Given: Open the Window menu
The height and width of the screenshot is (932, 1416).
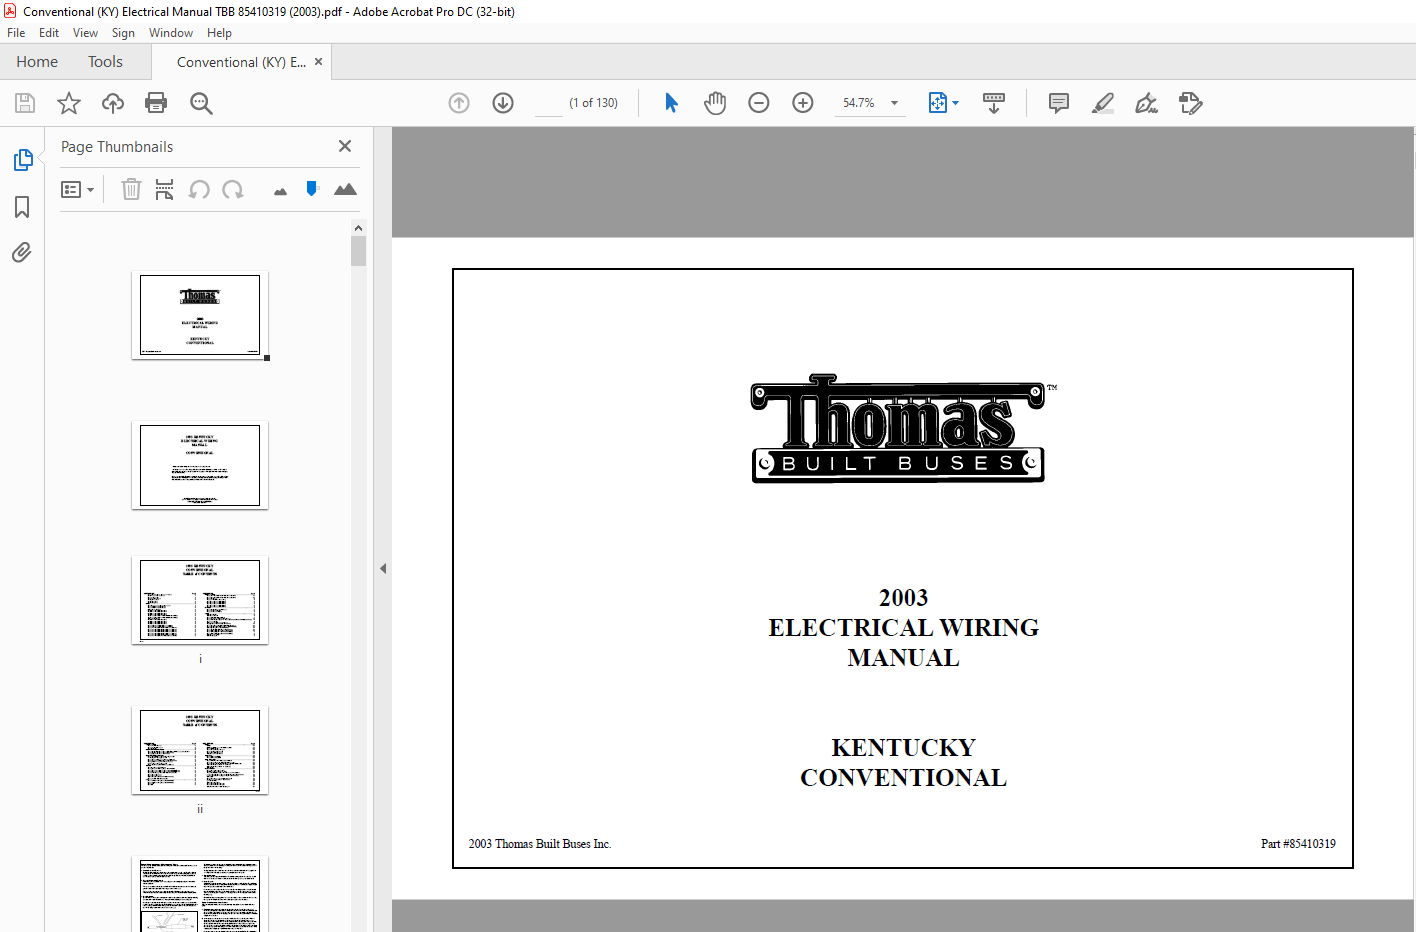Looking at the screenshot, I should (x=171, y=33).
